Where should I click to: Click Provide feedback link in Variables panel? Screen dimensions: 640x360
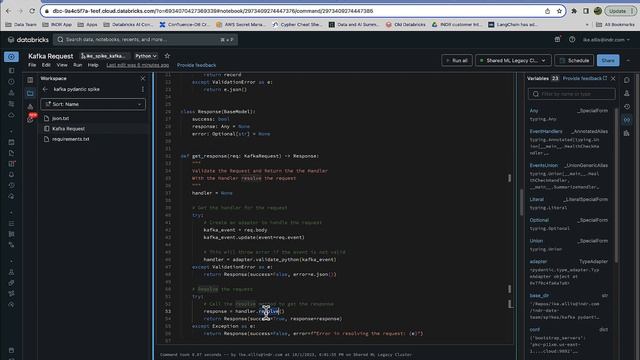click(584, 78)
